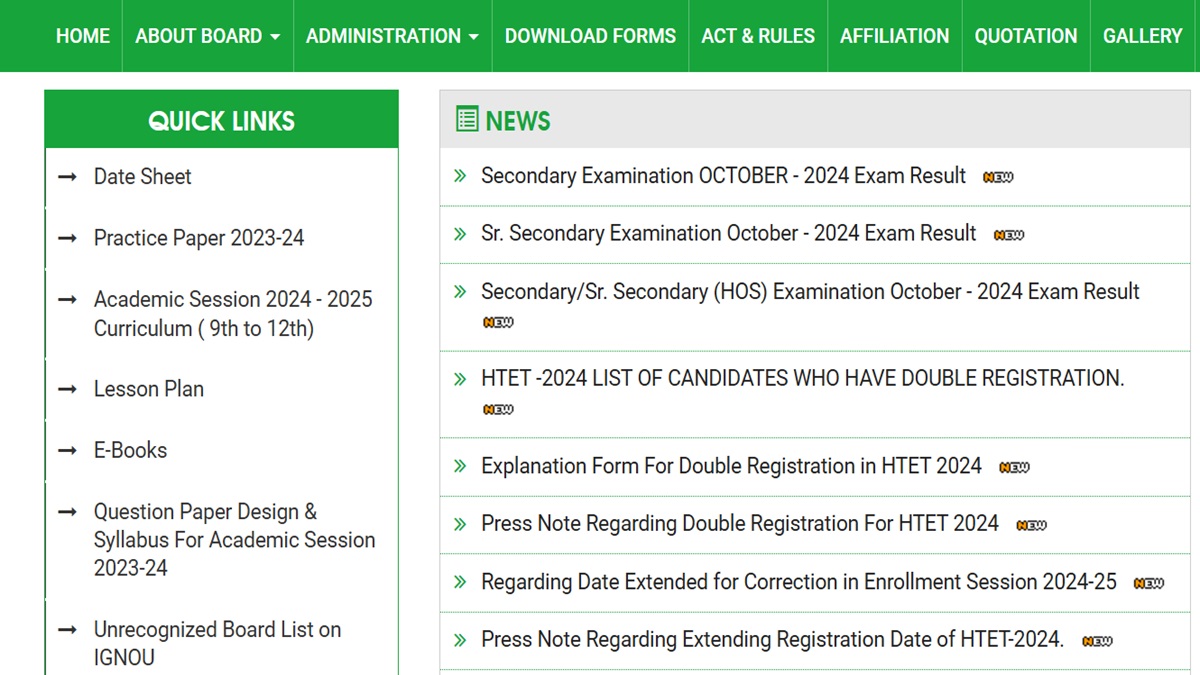
Task: Click arrow icon beside Practice Paper 2023-24
Action: [x=68, y=238]
